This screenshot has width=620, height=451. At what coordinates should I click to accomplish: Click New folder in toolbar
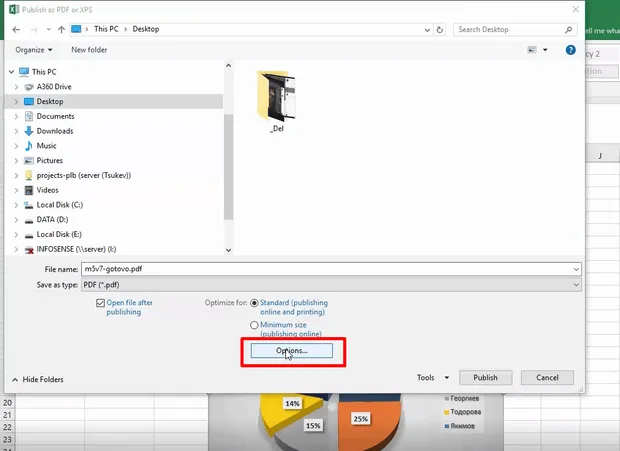coord(89,50)
